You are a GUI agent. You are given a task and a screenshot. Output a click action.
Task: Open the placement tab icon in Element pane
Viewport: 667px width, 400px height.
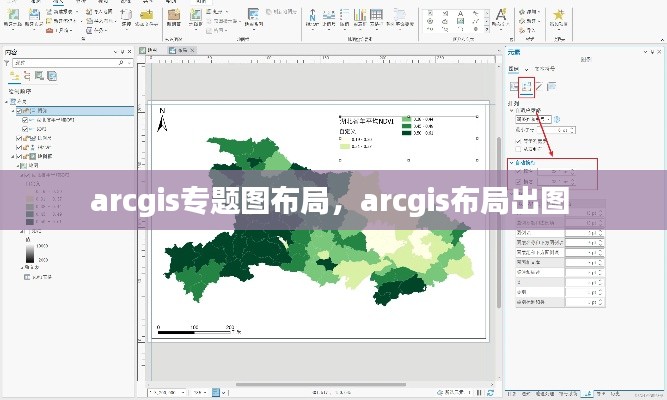pyautogui.click(x=552, y=86)
